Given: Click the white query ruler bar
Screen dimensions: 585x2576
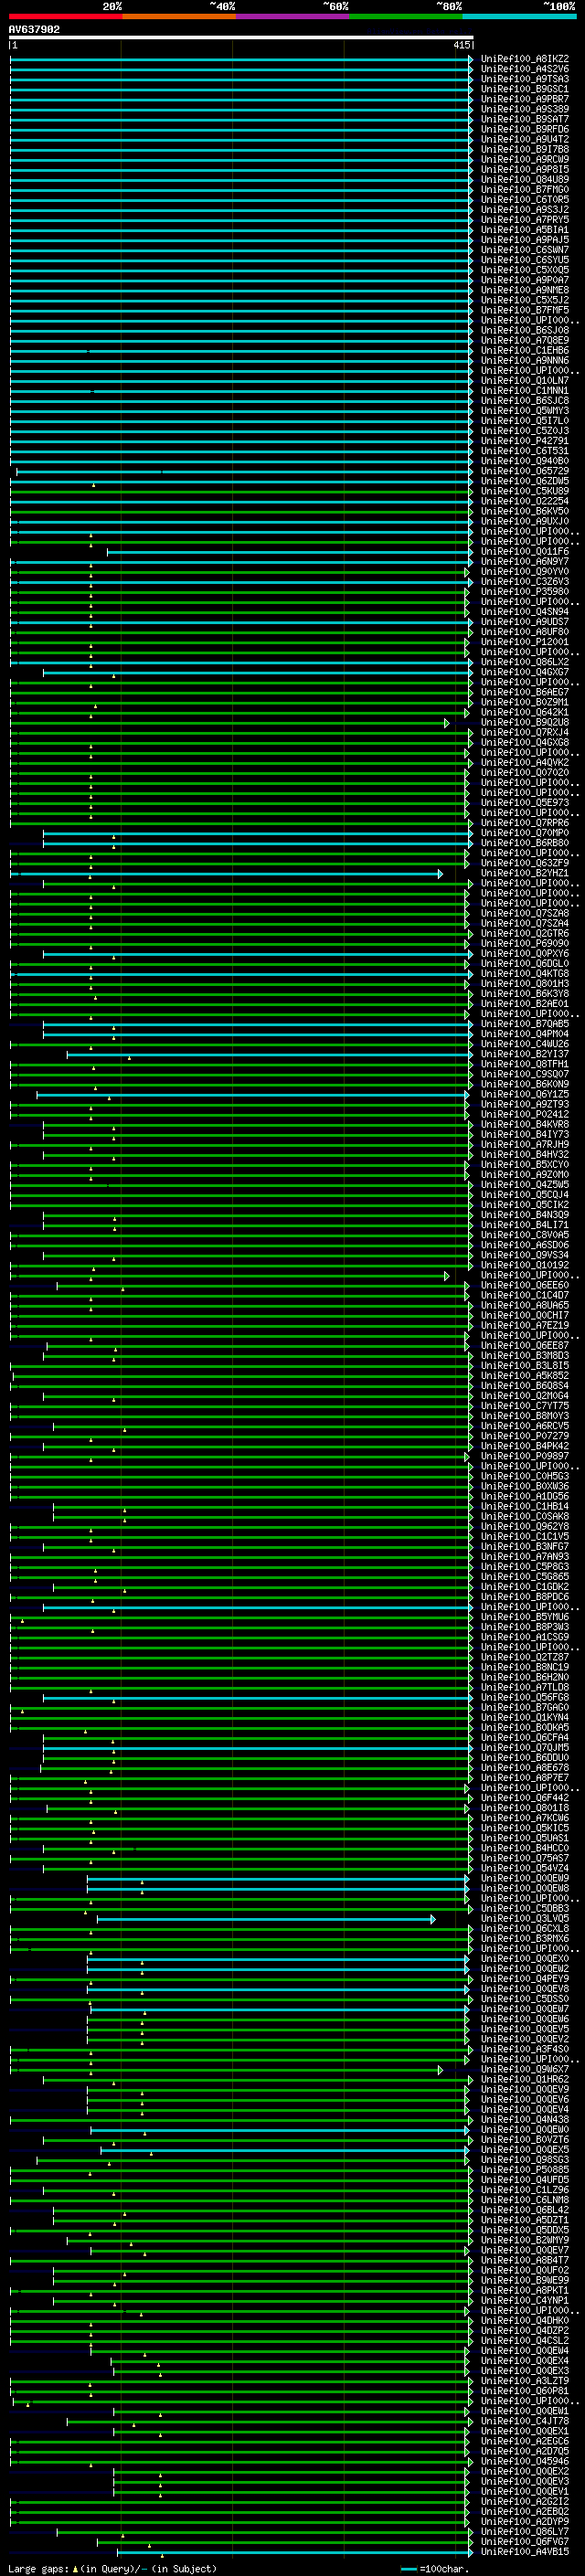Looking at the screenshot, I should pyautogui.click(x=241, y=38).
